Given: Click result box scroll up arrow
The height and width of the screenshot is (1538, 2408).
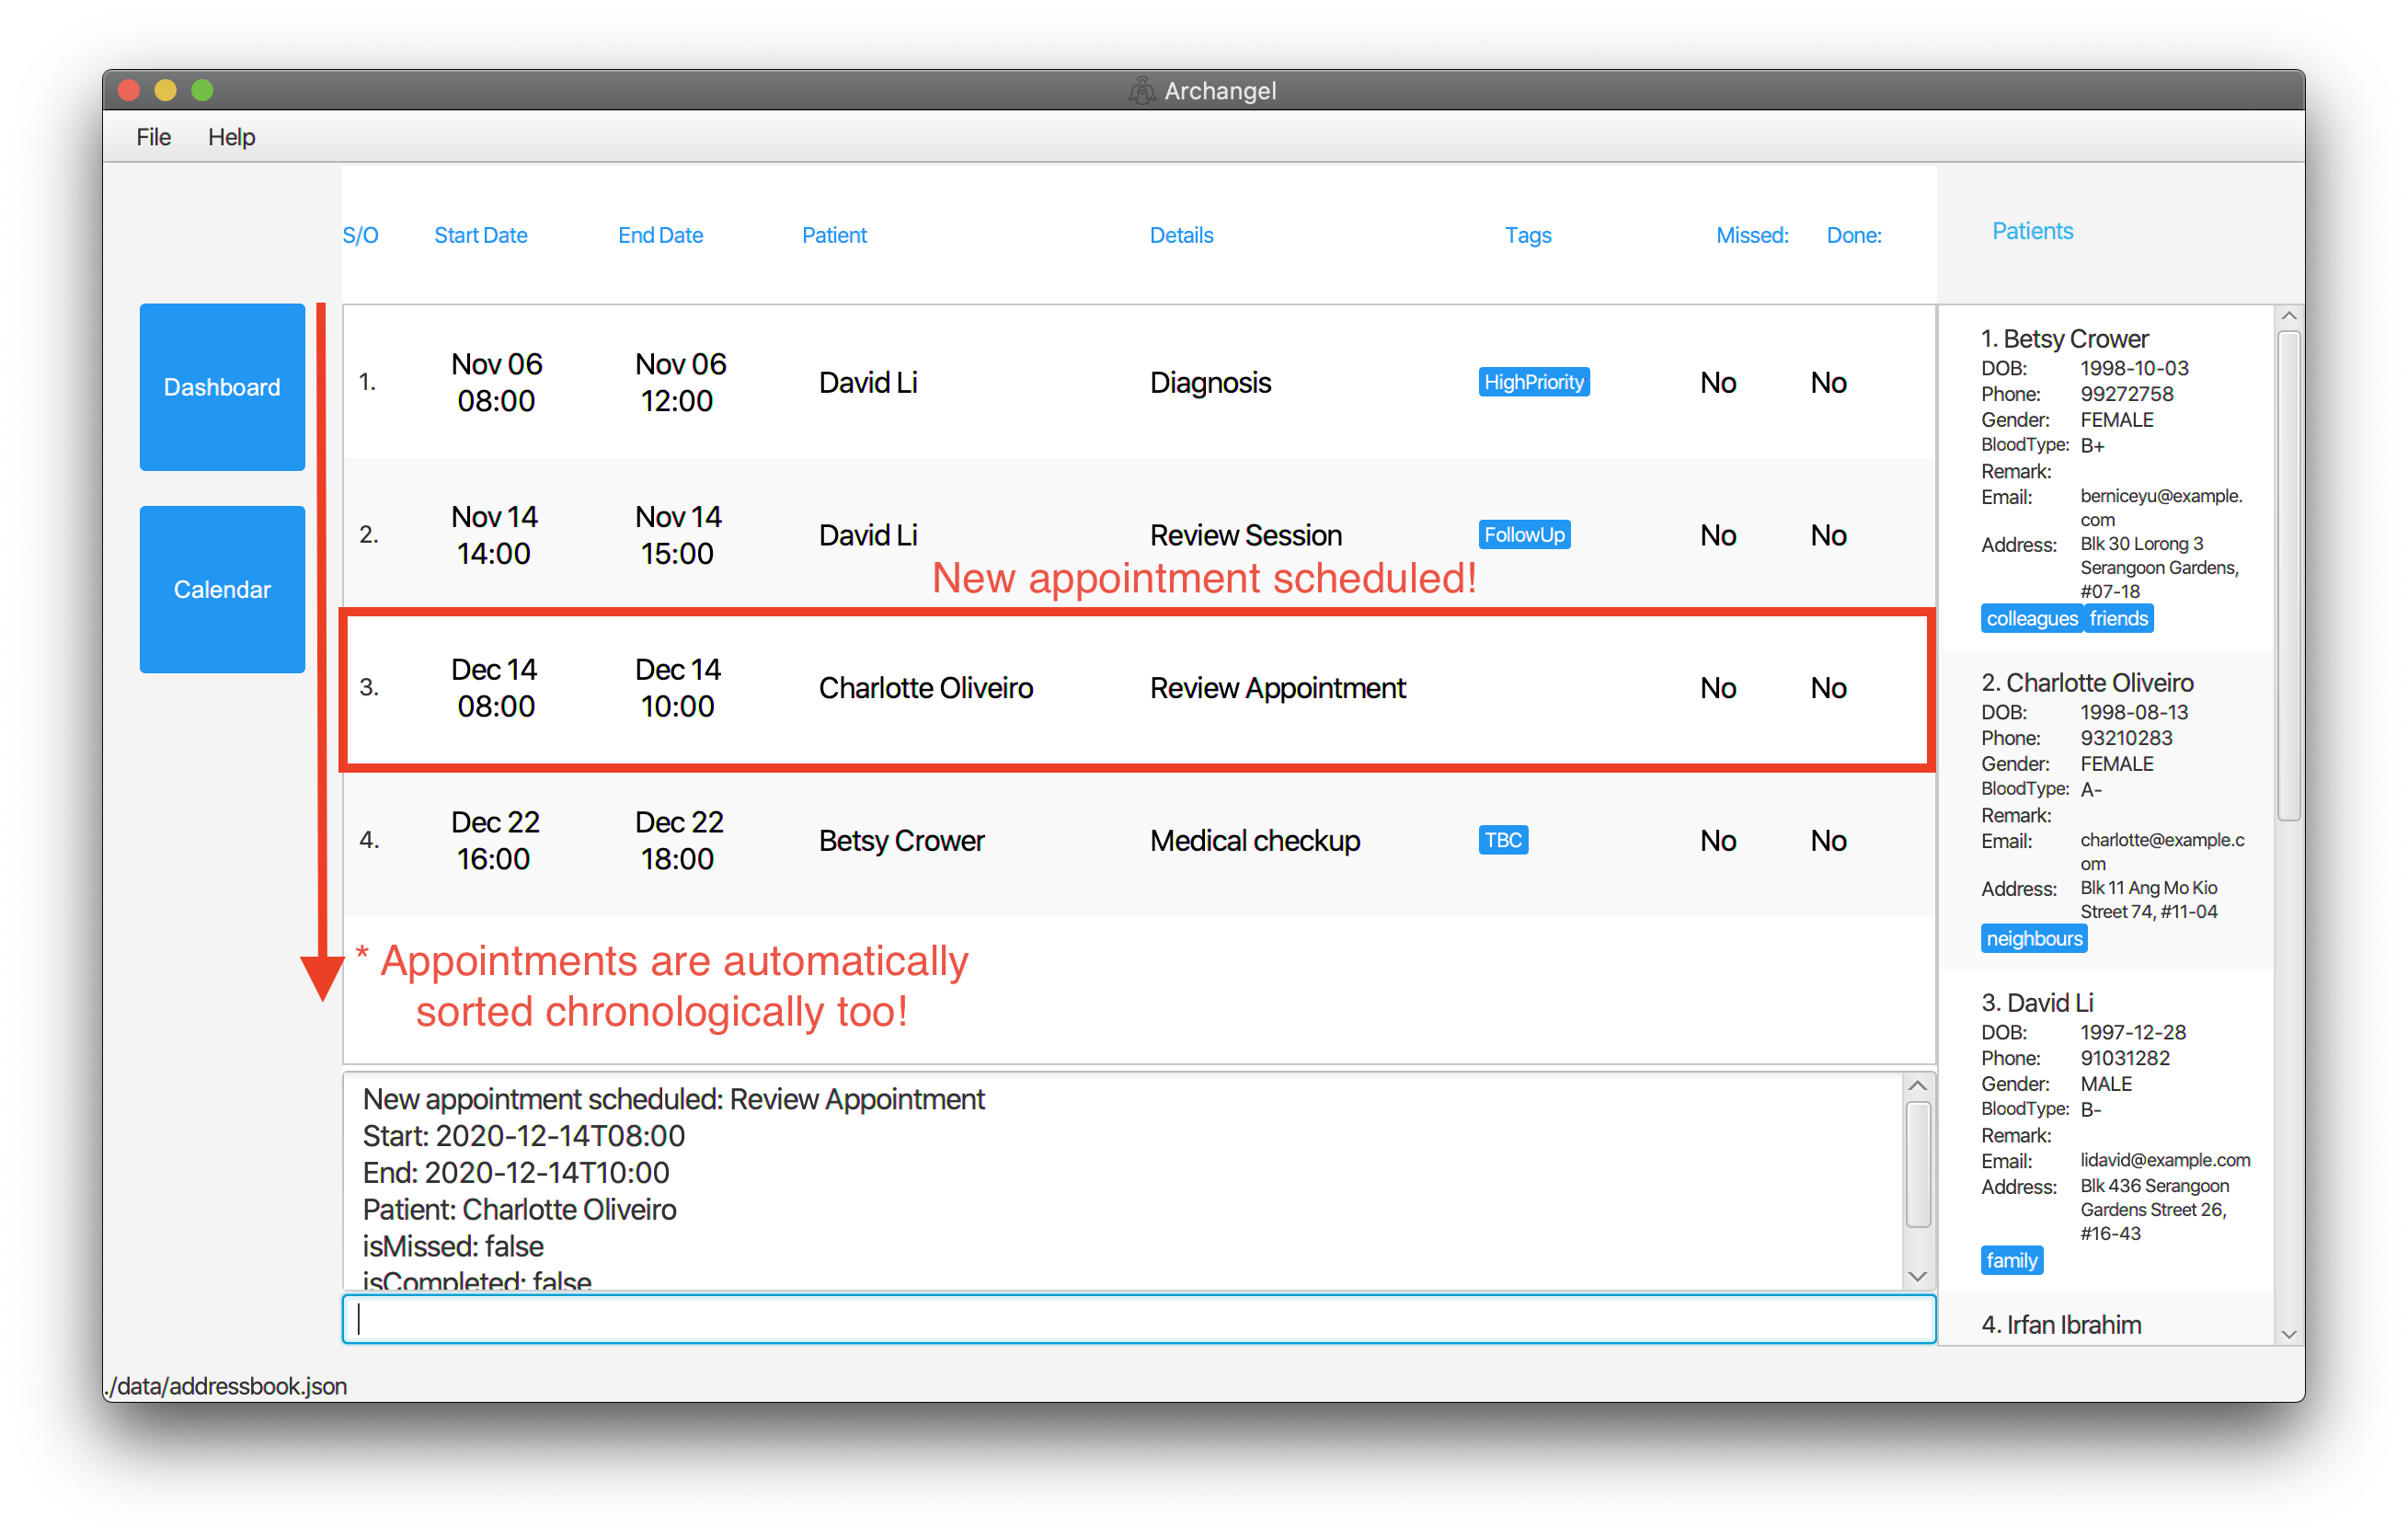Looking at the screenshot, I should click(1917, 1086).
